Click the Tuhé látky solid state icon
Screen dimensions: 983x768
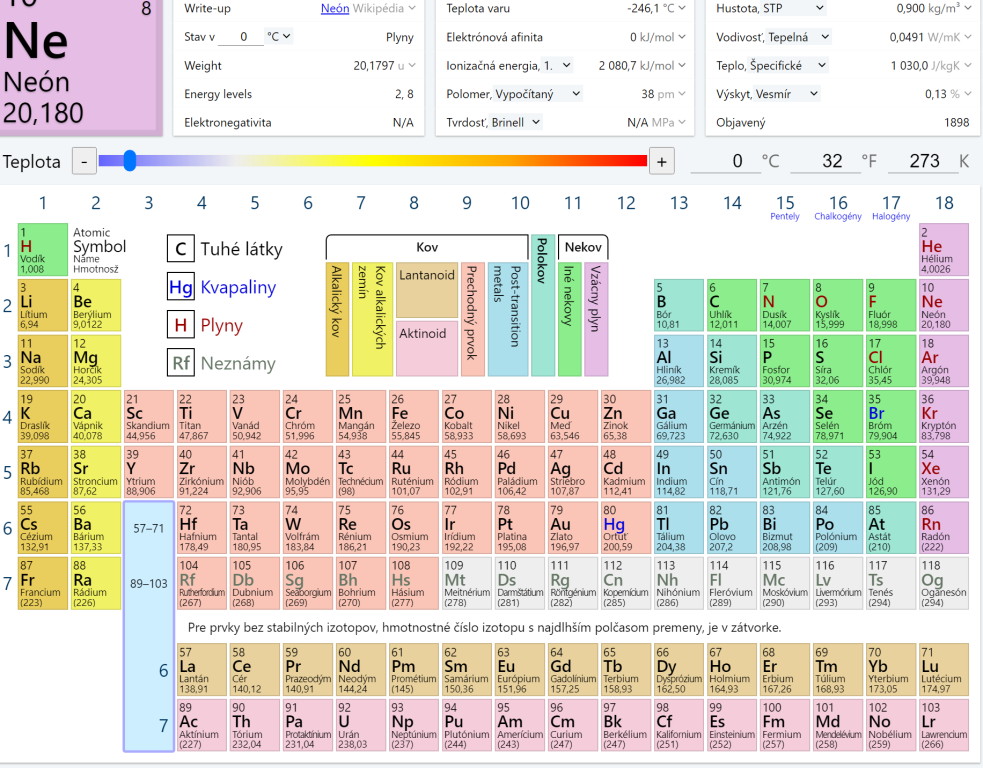tap(181, 249)
